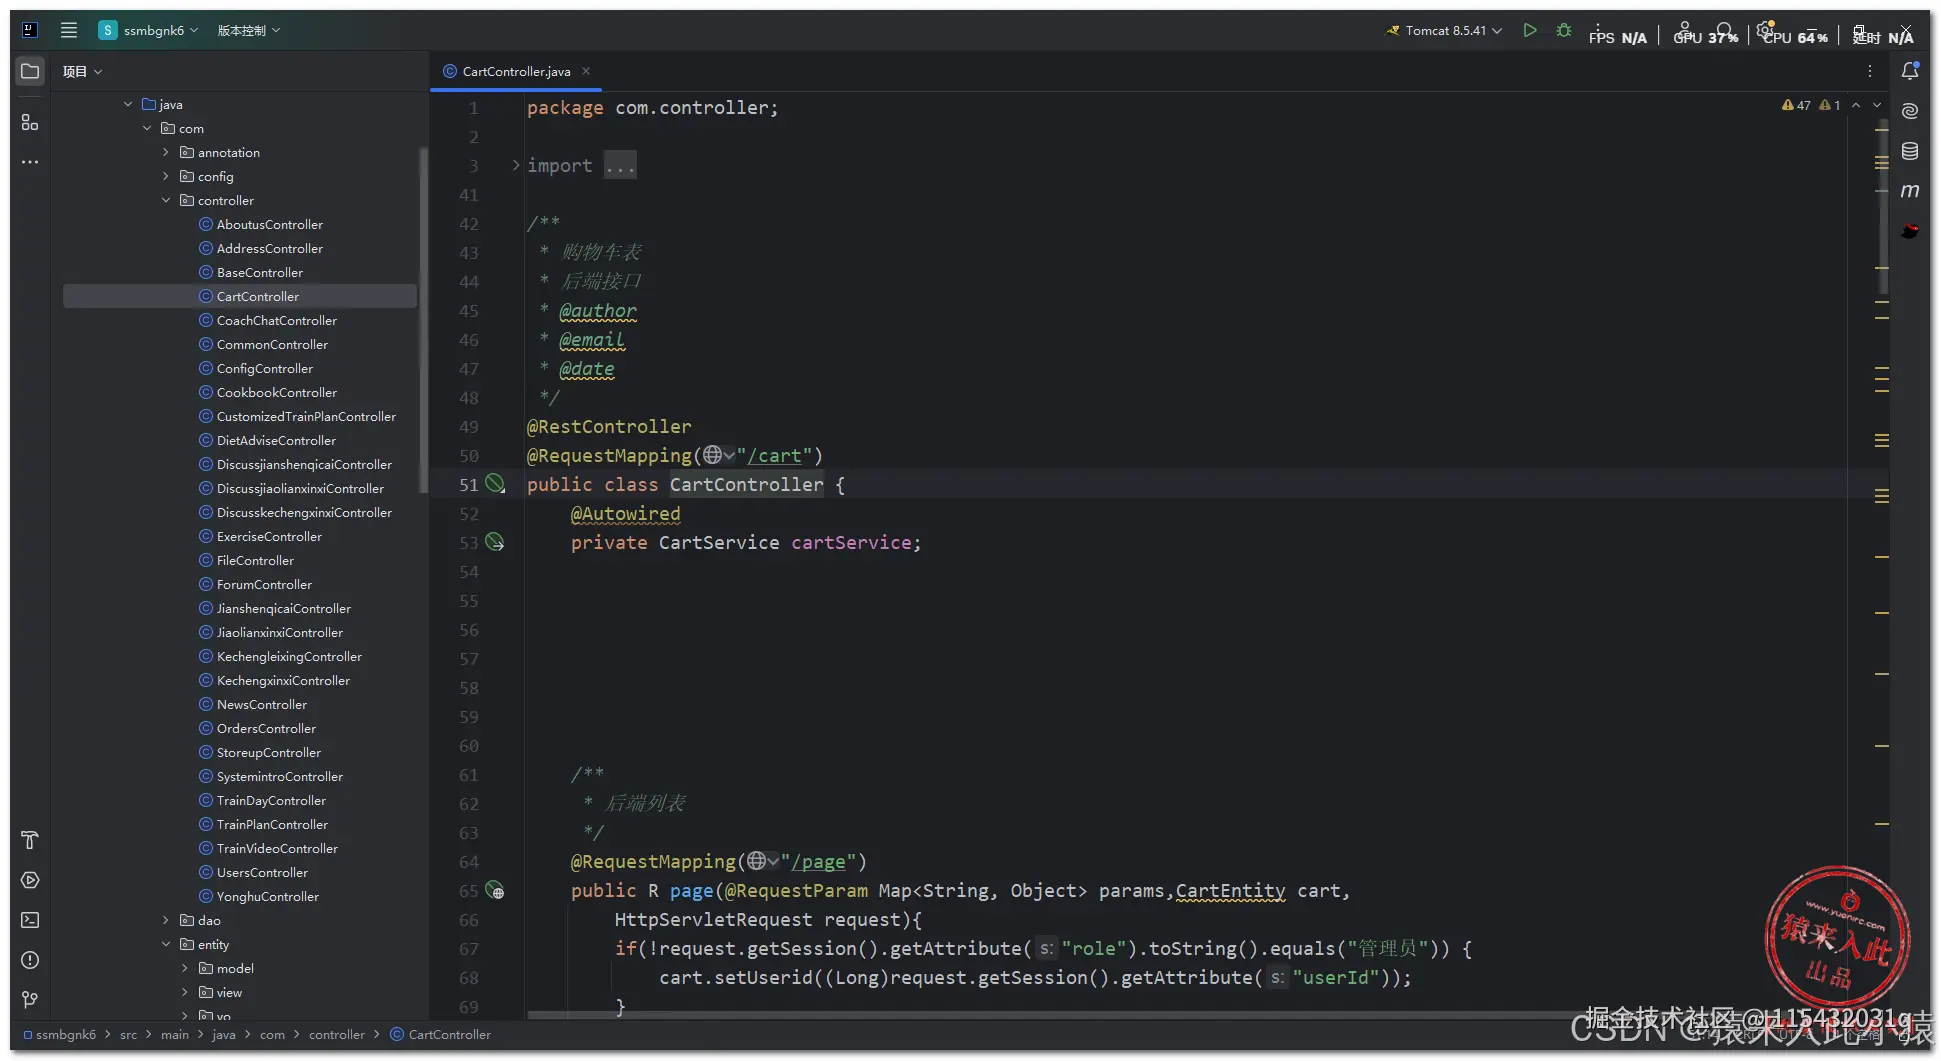Open the Terminal tool window
Image resolution: width=1941 pixels, height=1061 pixels.
(30, 920)
